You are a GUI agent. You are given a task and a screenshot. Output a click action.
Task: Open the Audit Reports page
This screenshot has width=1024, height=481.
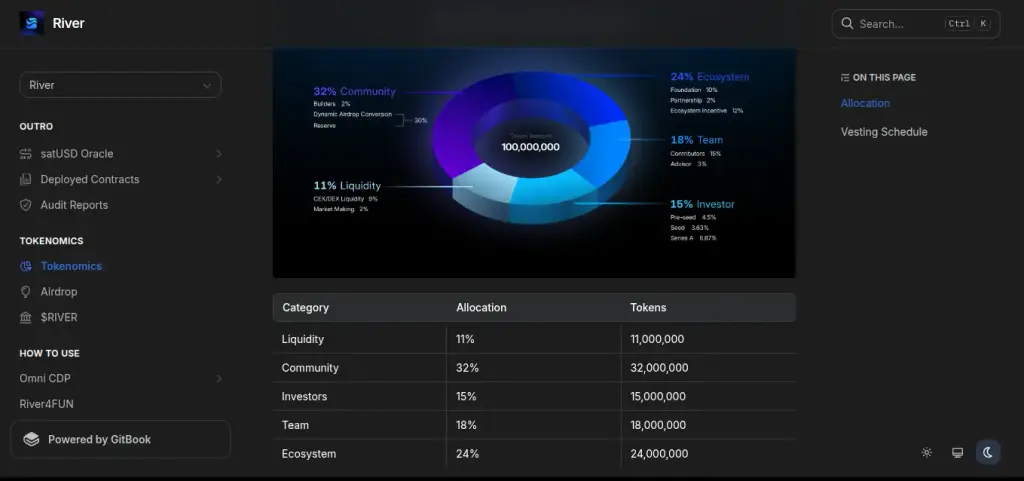coord(74,205)
